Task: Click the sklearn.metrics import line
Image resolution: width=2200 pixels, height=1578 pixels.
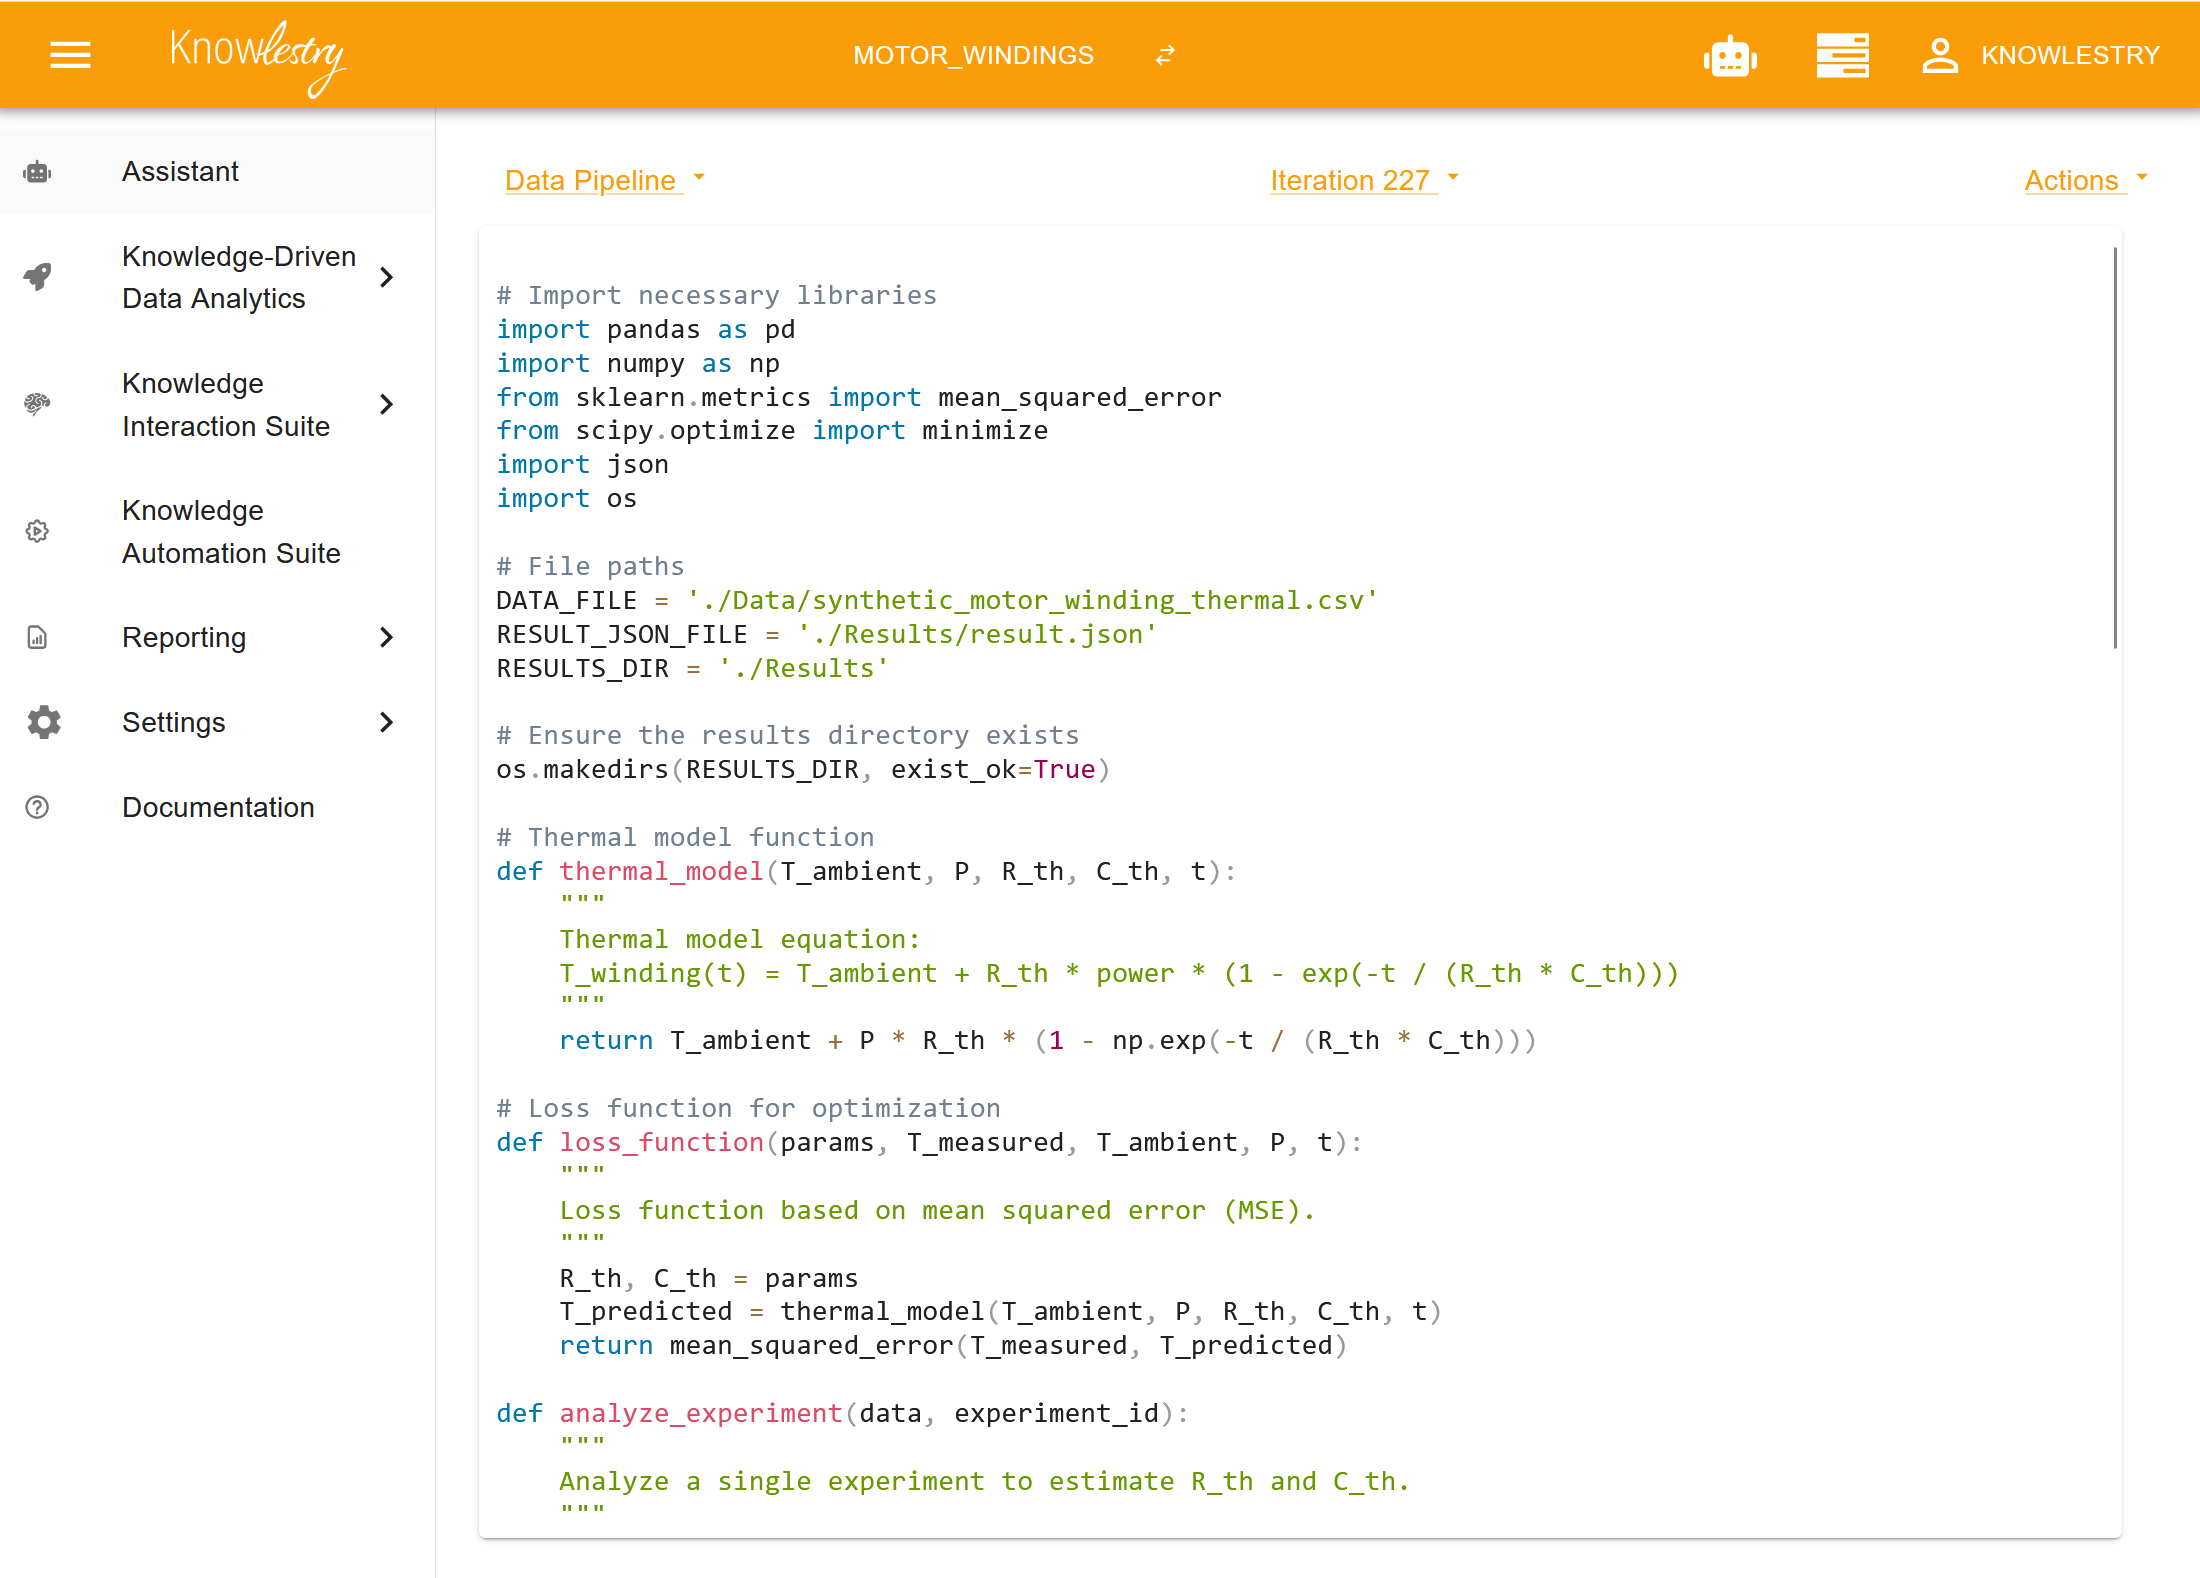Action: click(x=859, y=397)
